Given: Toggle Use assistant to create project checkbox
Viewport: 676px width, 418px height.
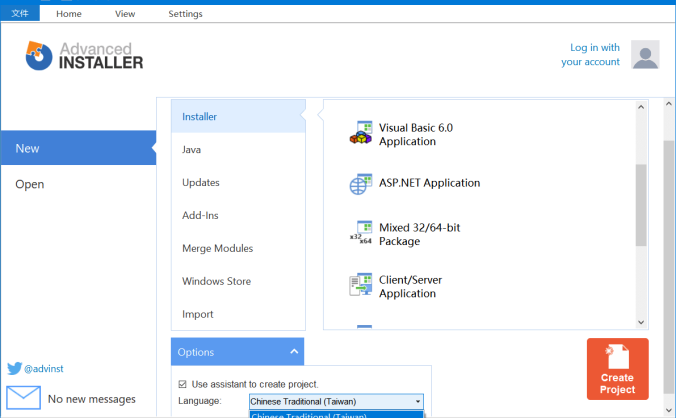Looking at the screenshot, I should click(182, 384).
